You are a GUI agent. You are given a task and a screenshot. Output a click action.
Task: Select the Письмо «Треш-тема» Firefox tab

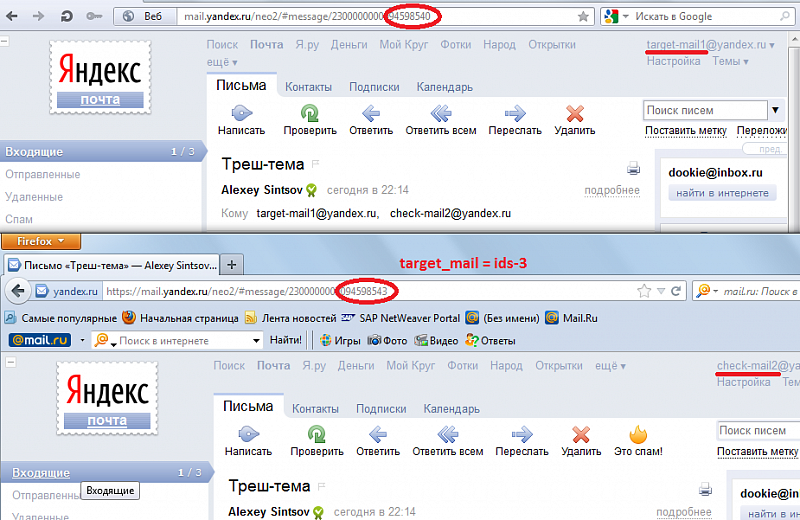point(113,265)
